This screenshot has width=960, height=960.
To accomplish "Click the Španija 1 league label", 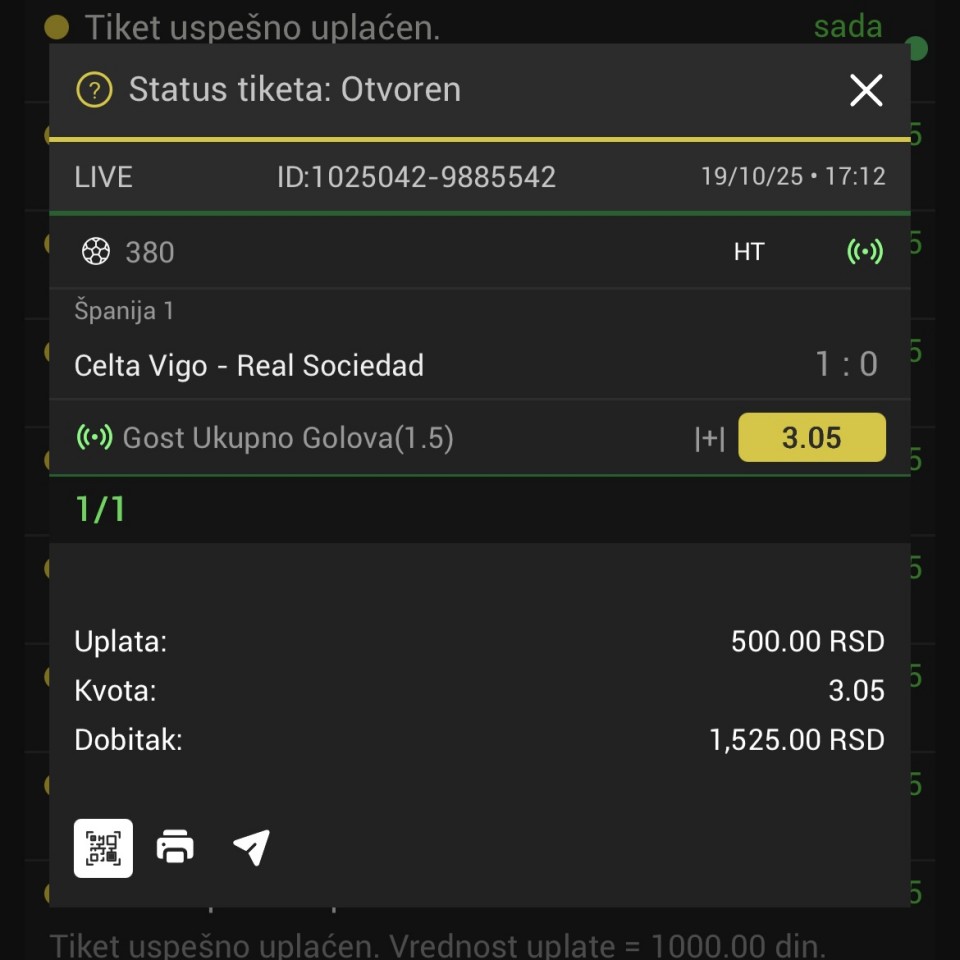I will point(124,311).
